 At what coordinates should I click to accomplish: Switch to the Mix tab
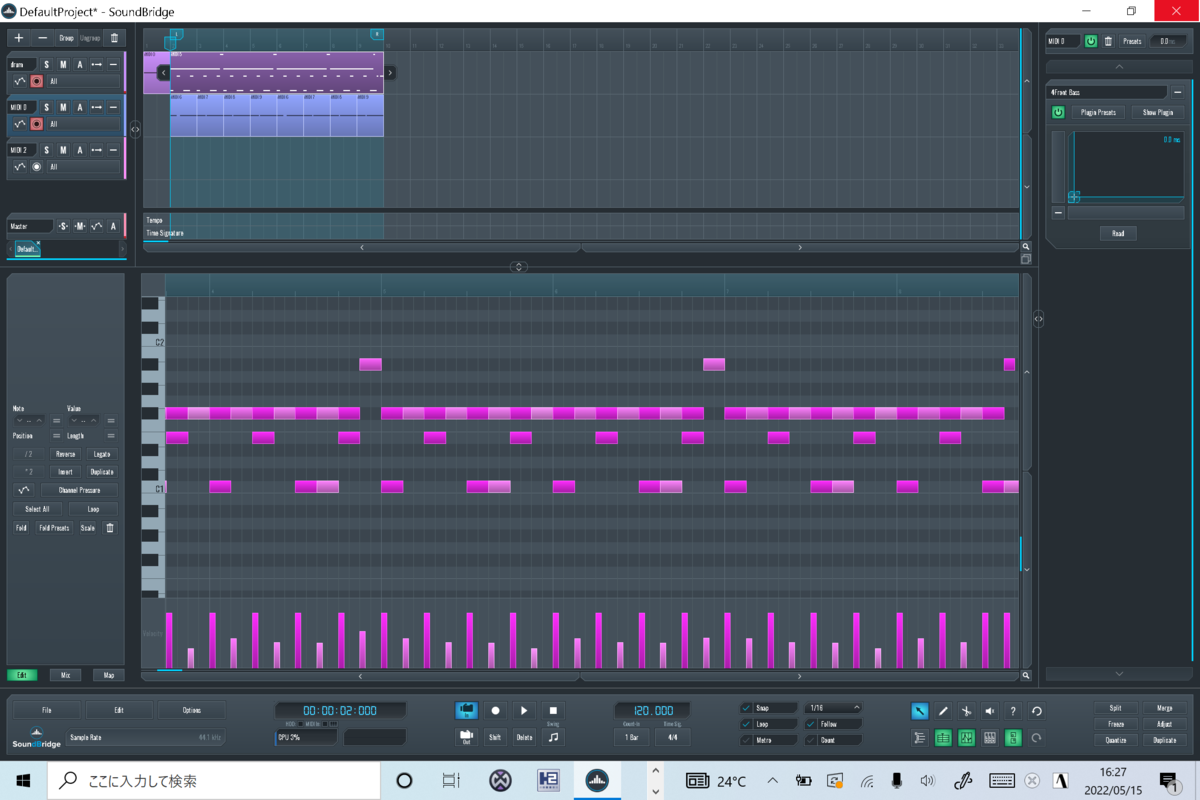[x=65, y=675]
